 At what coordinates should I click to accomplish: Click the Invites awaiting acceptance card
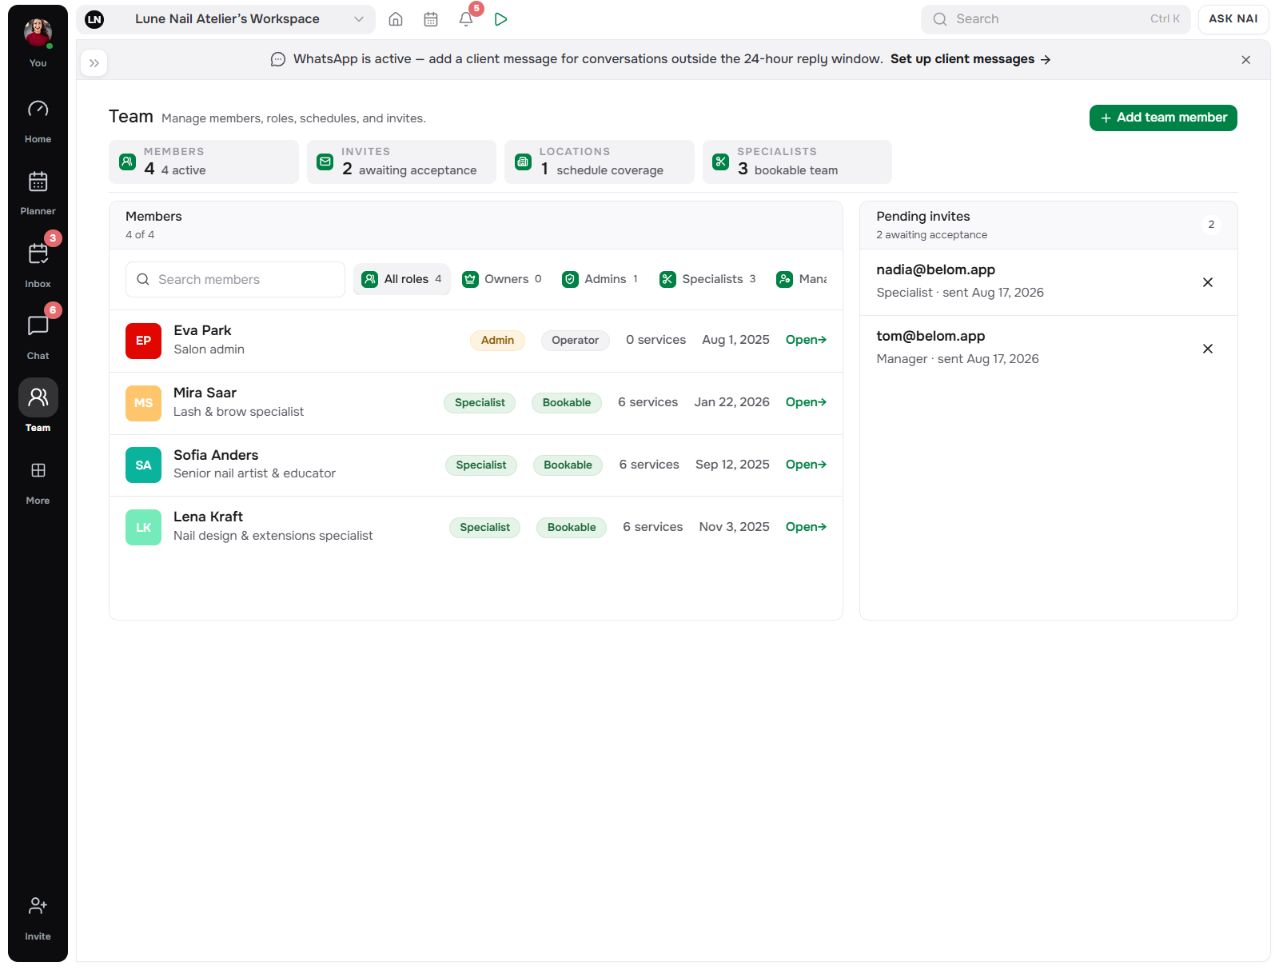click(402, 162)
